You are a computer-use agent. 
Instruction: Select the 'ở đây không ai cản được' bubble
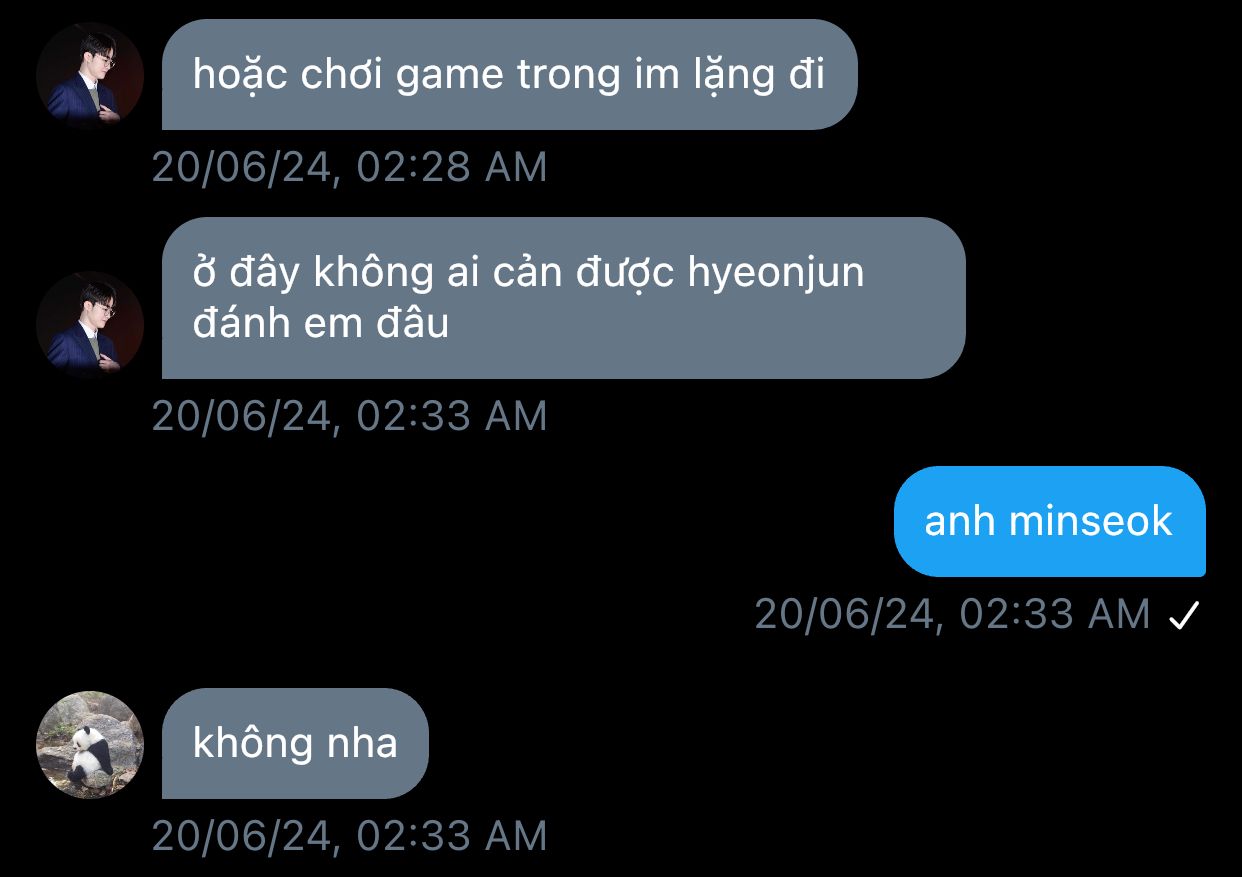click(x=563, y=298)
